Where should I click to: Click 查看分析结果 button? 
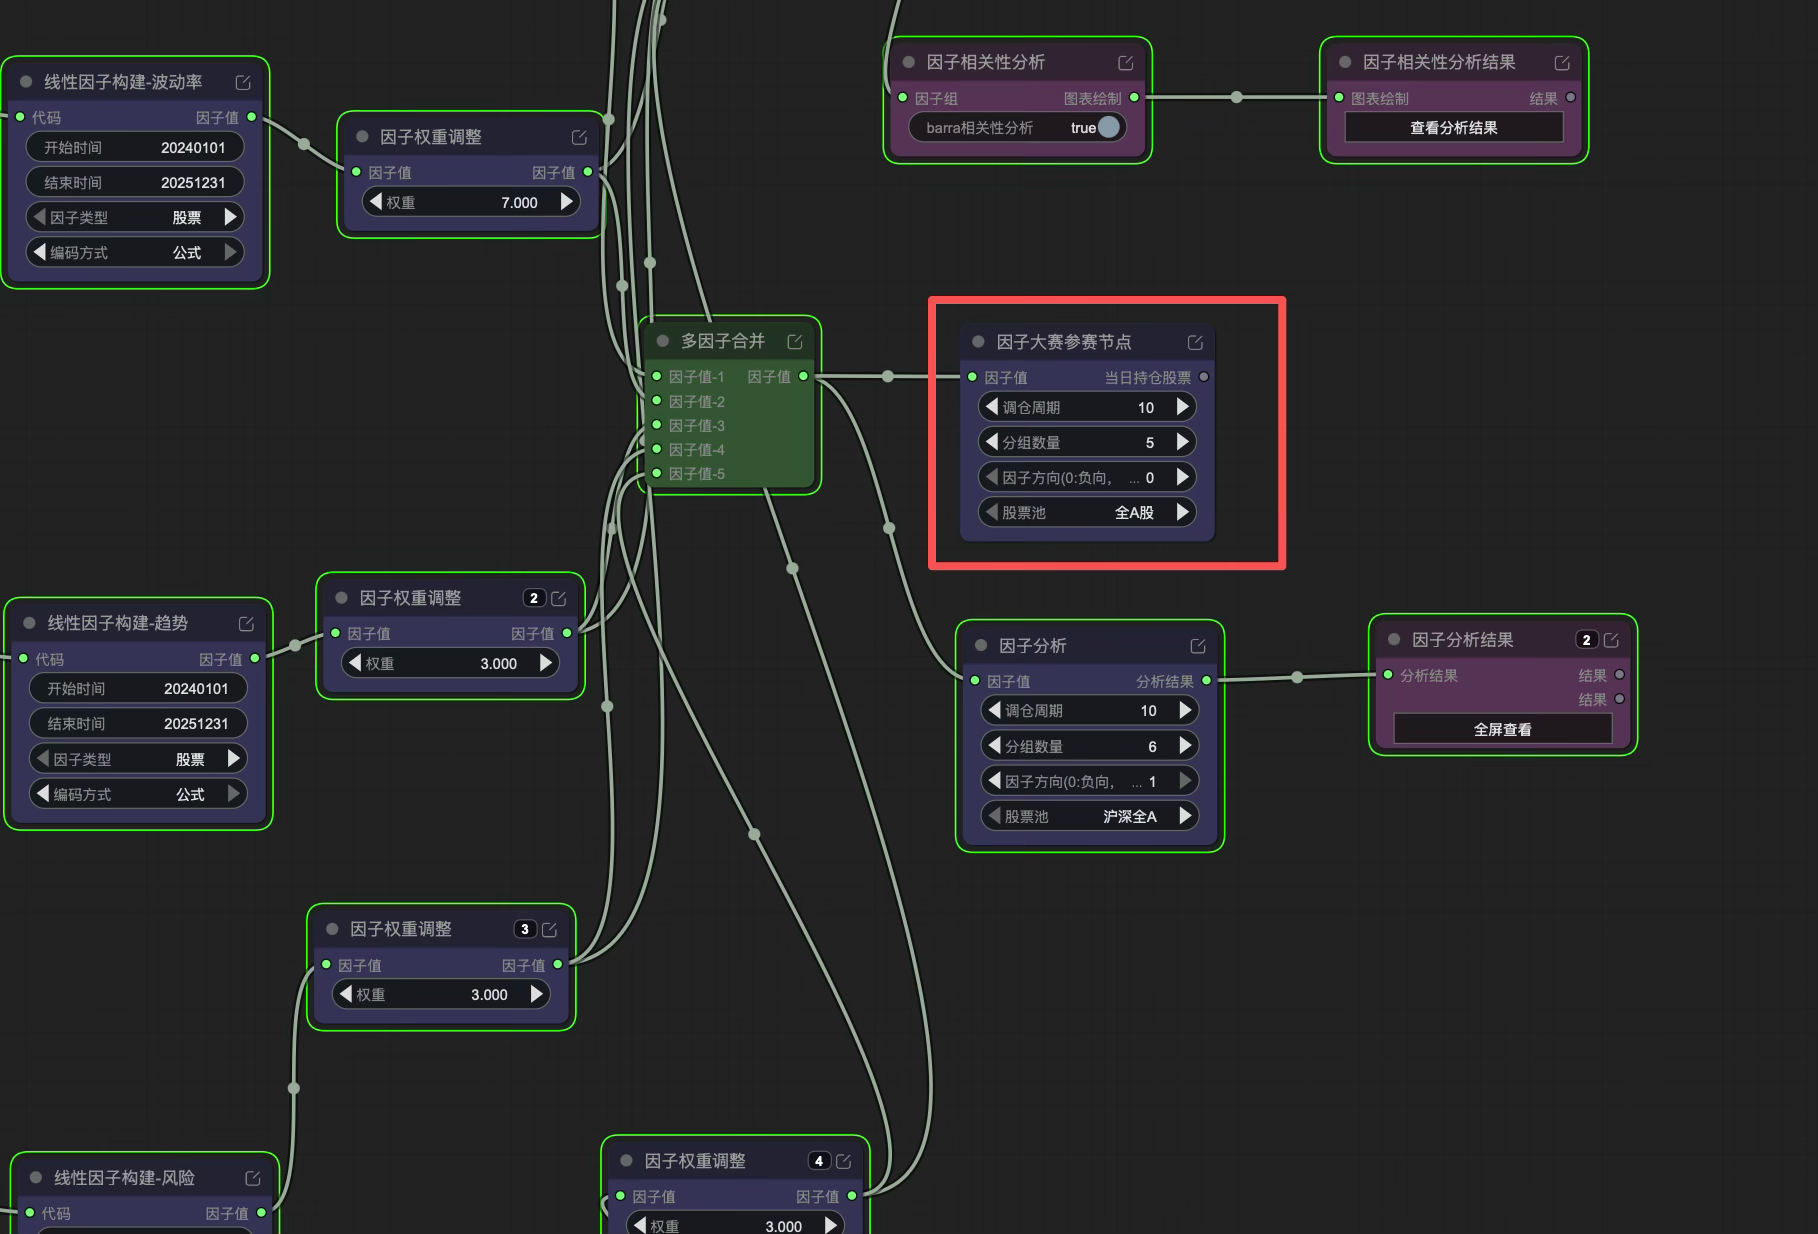pos(1454,127)
